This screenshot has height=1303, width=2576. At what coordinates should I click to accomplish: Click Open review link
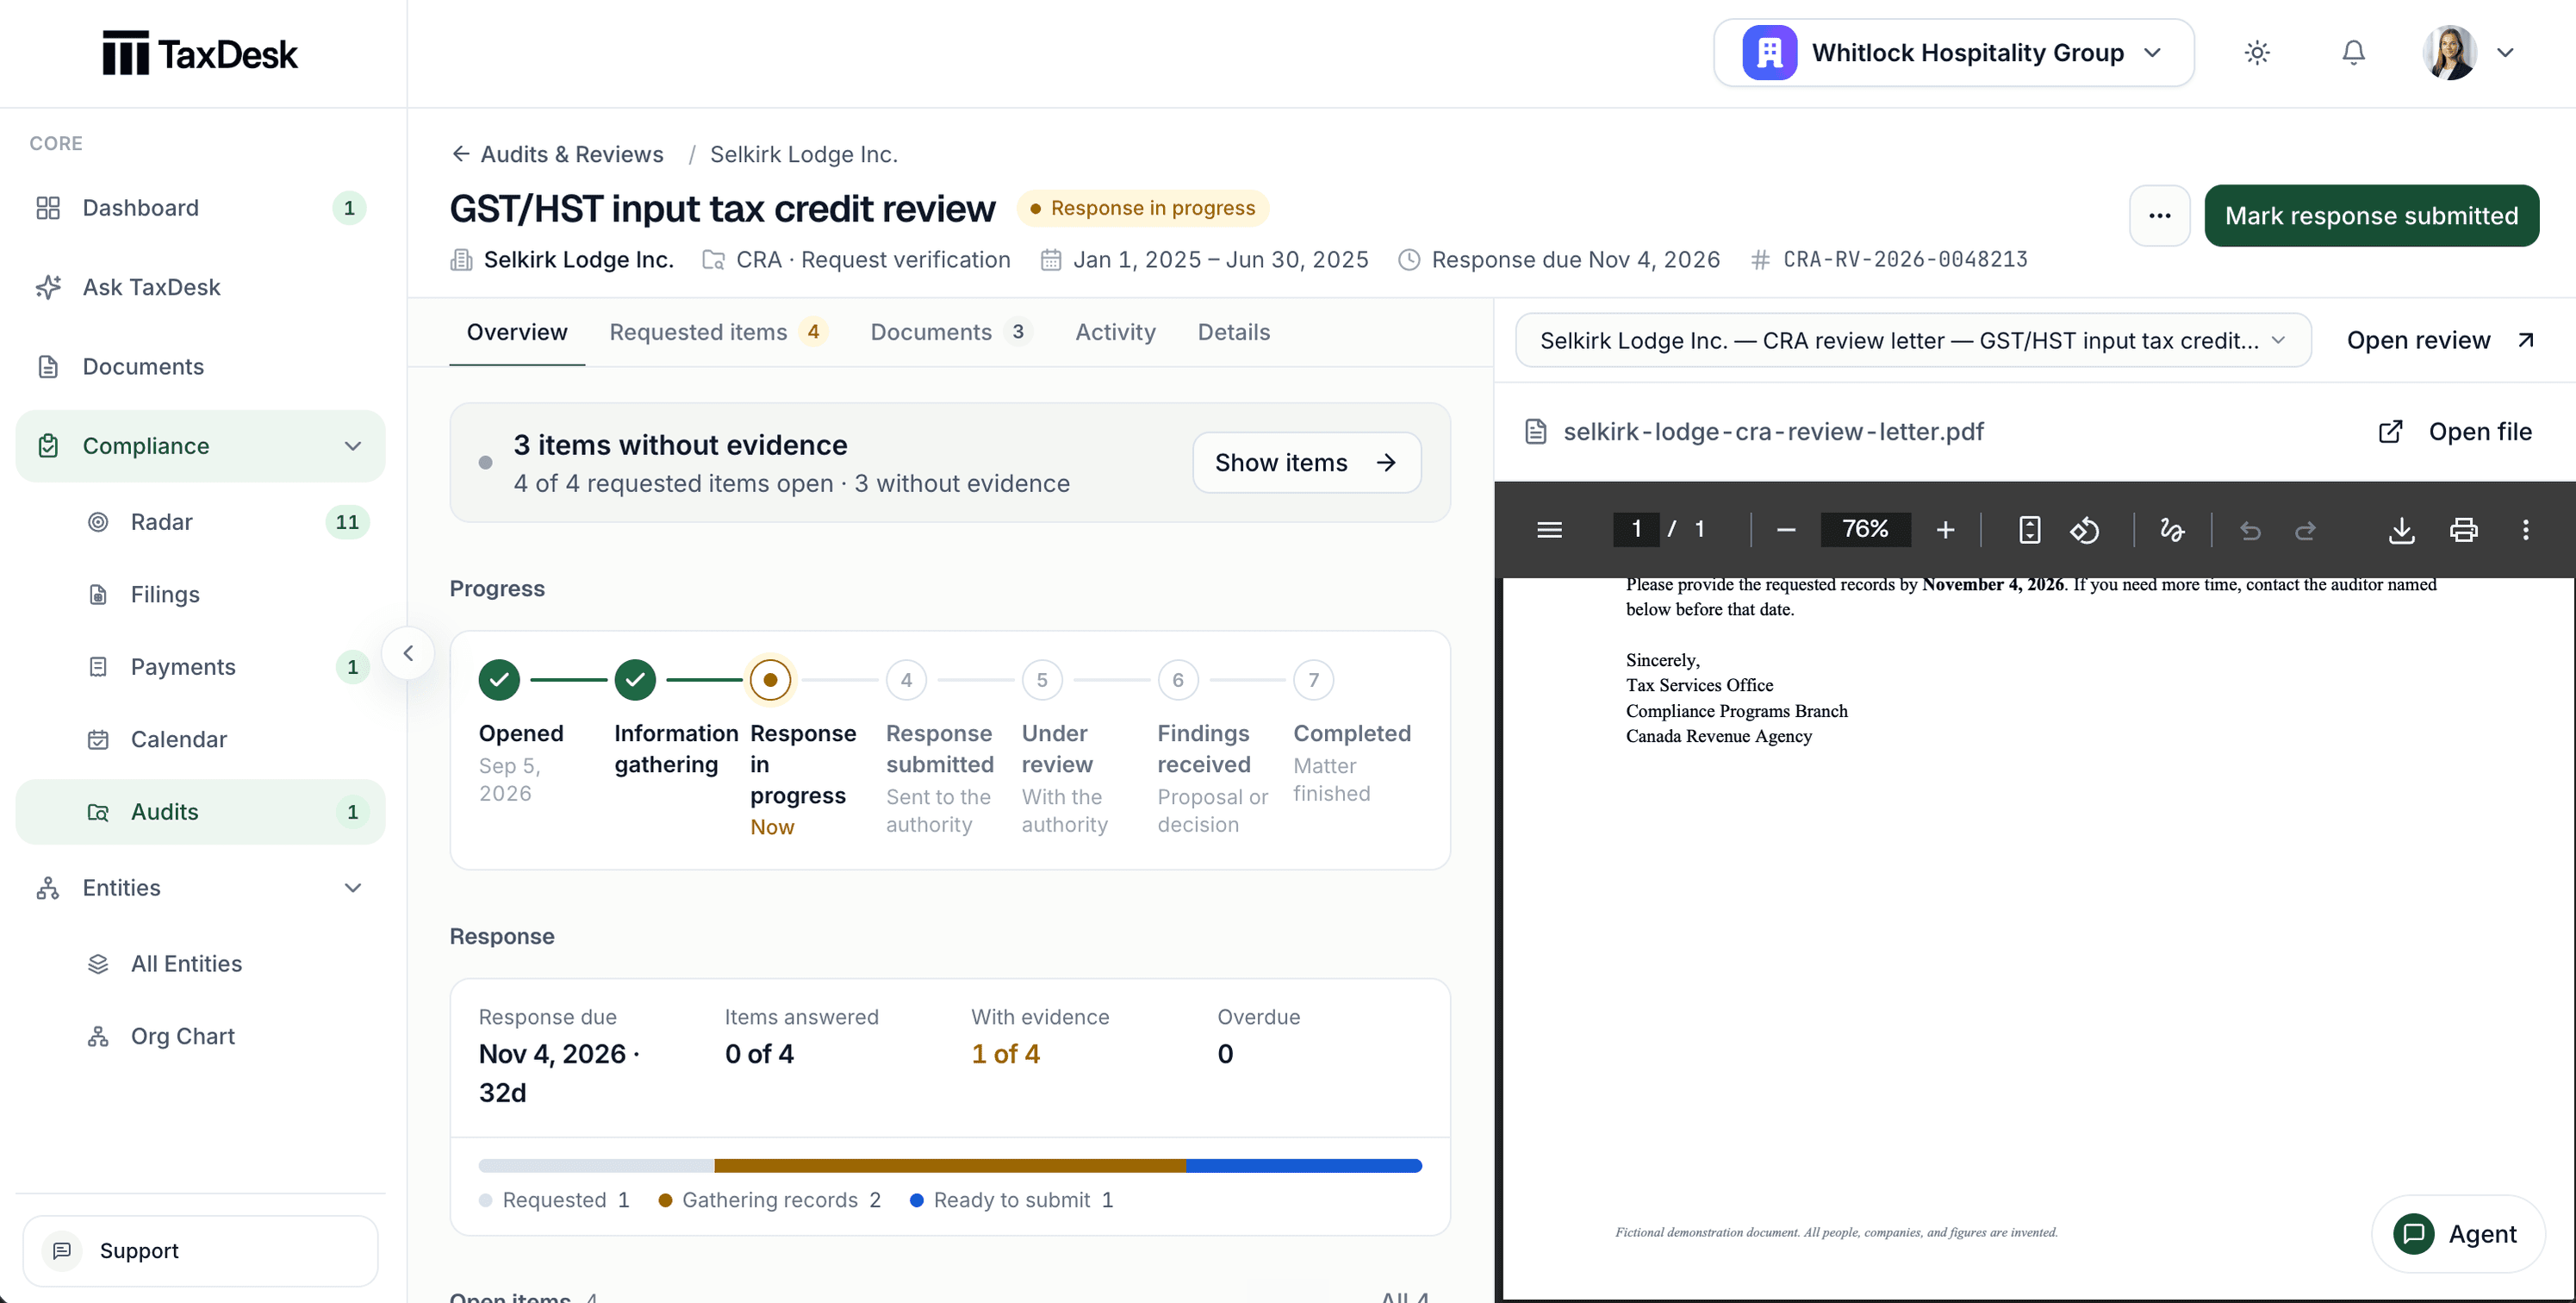(2440, 341)
